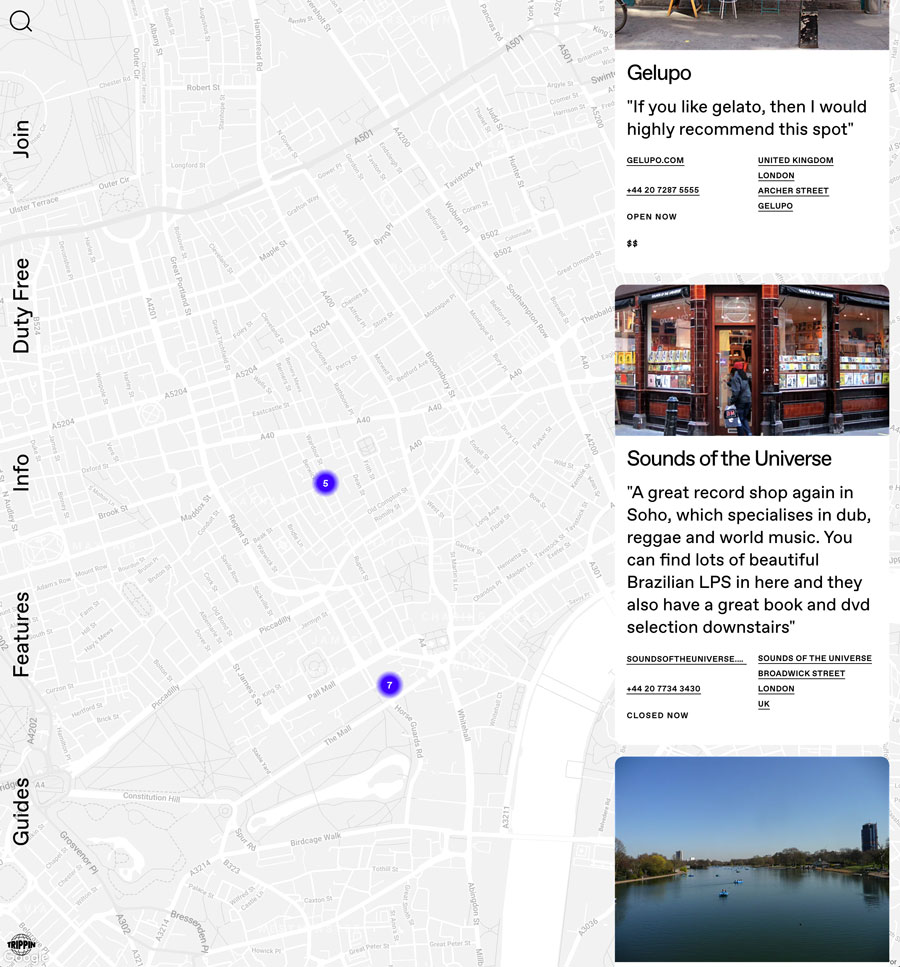Open the Duty Free section
Viewport: 900px width, 967px height.
(x=20, y=305)
